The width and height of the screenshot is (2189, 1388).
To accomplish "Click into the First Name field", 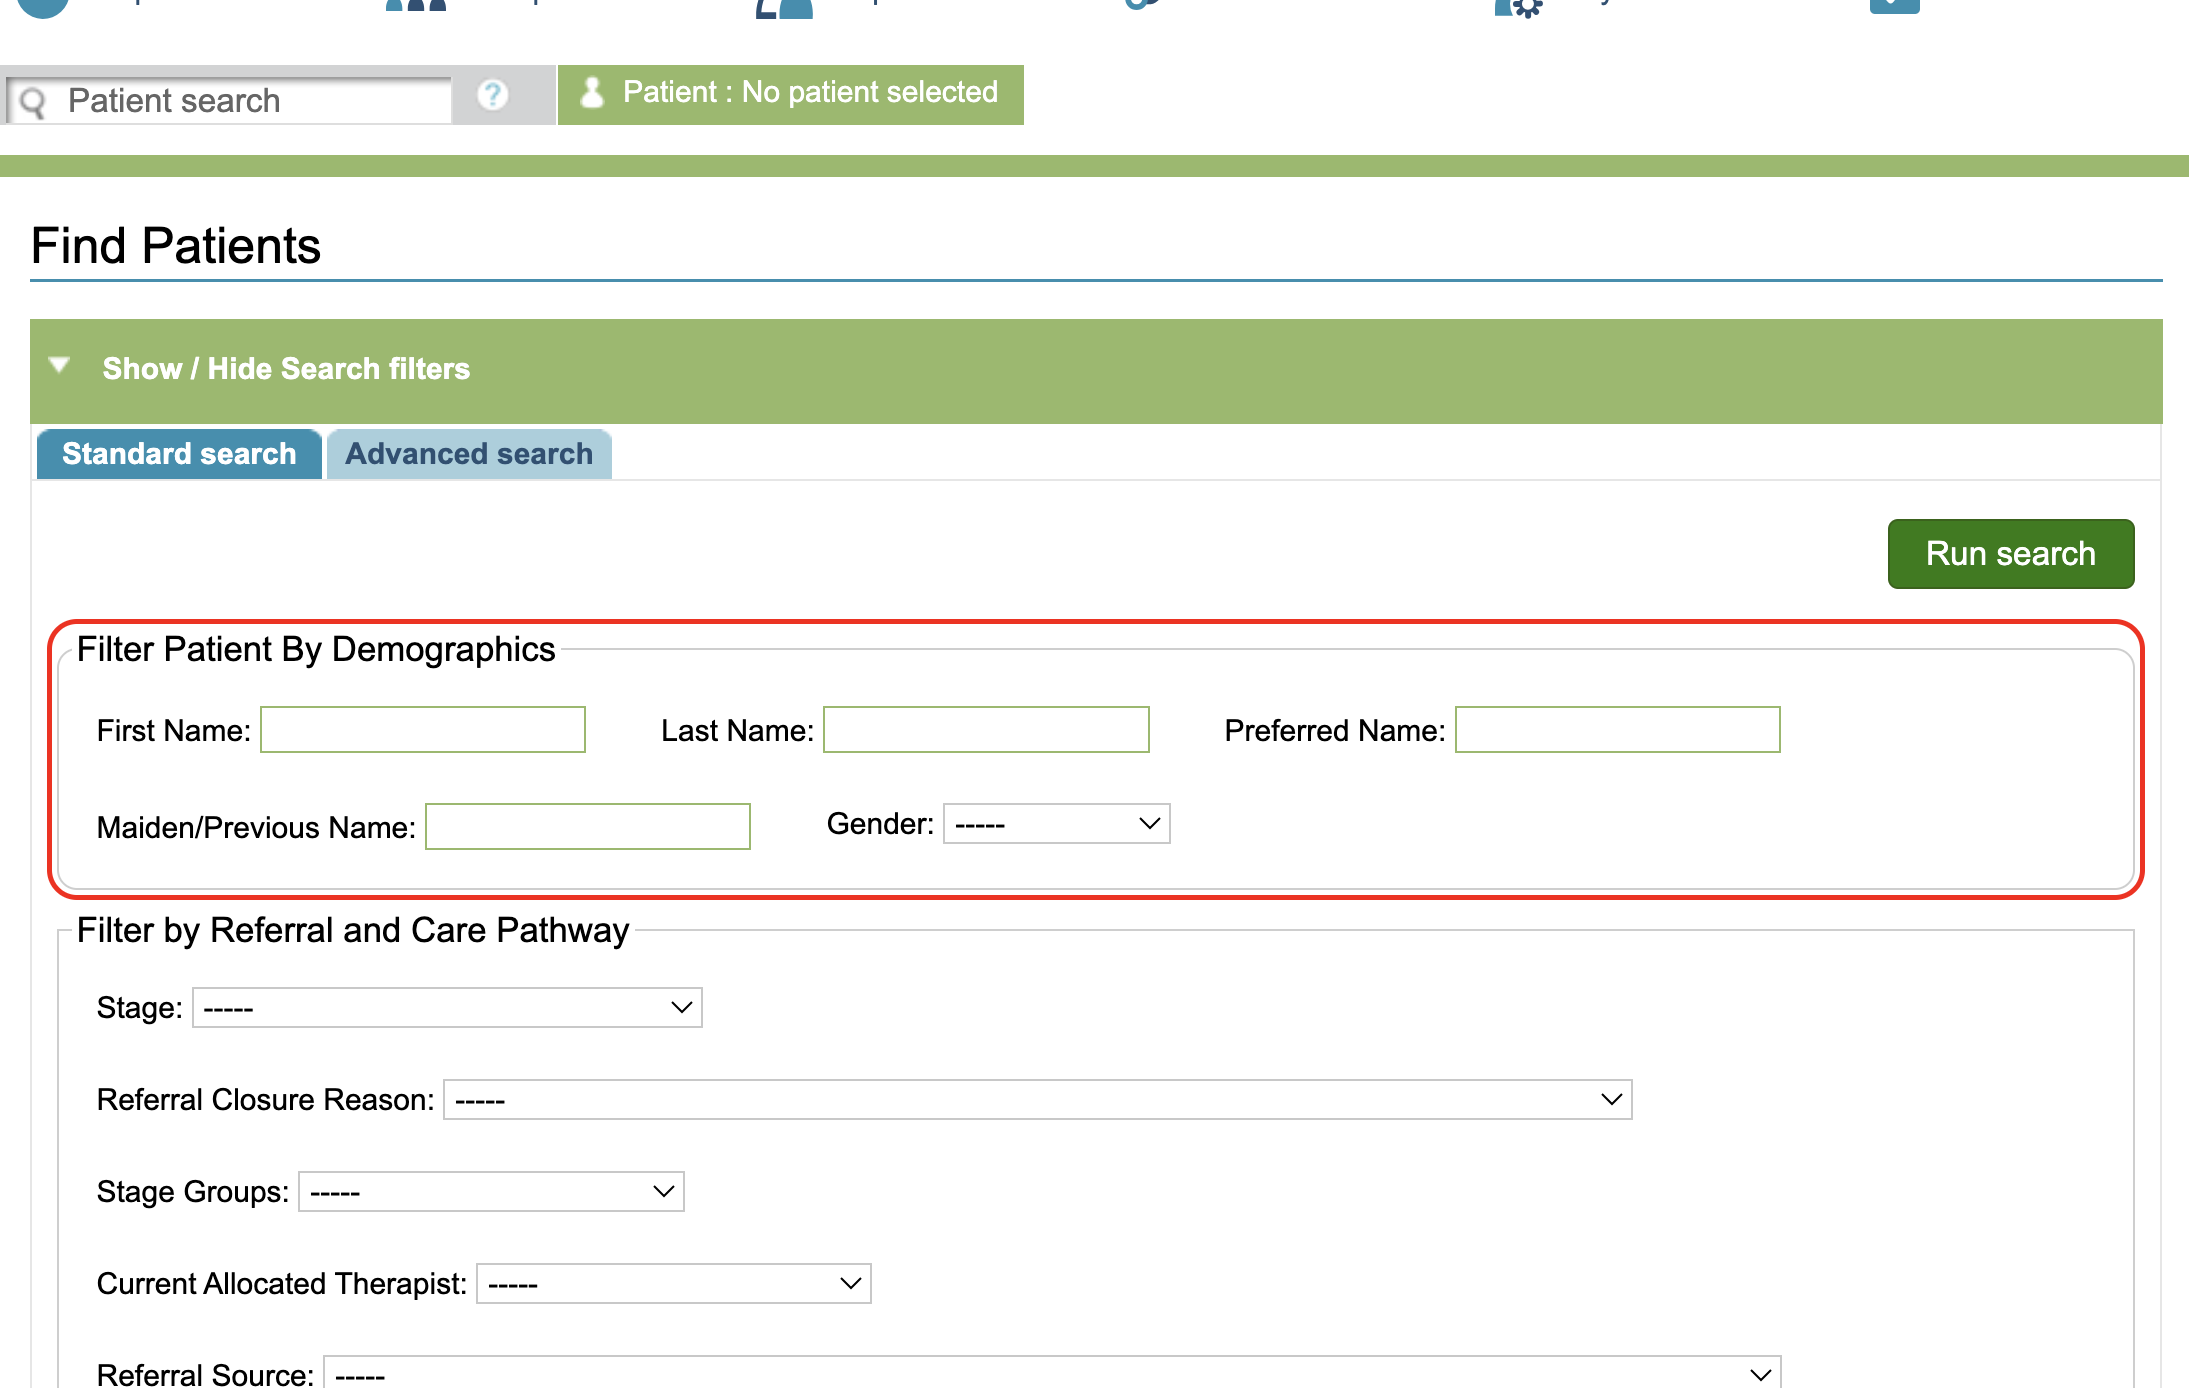I will click(423, 730).
